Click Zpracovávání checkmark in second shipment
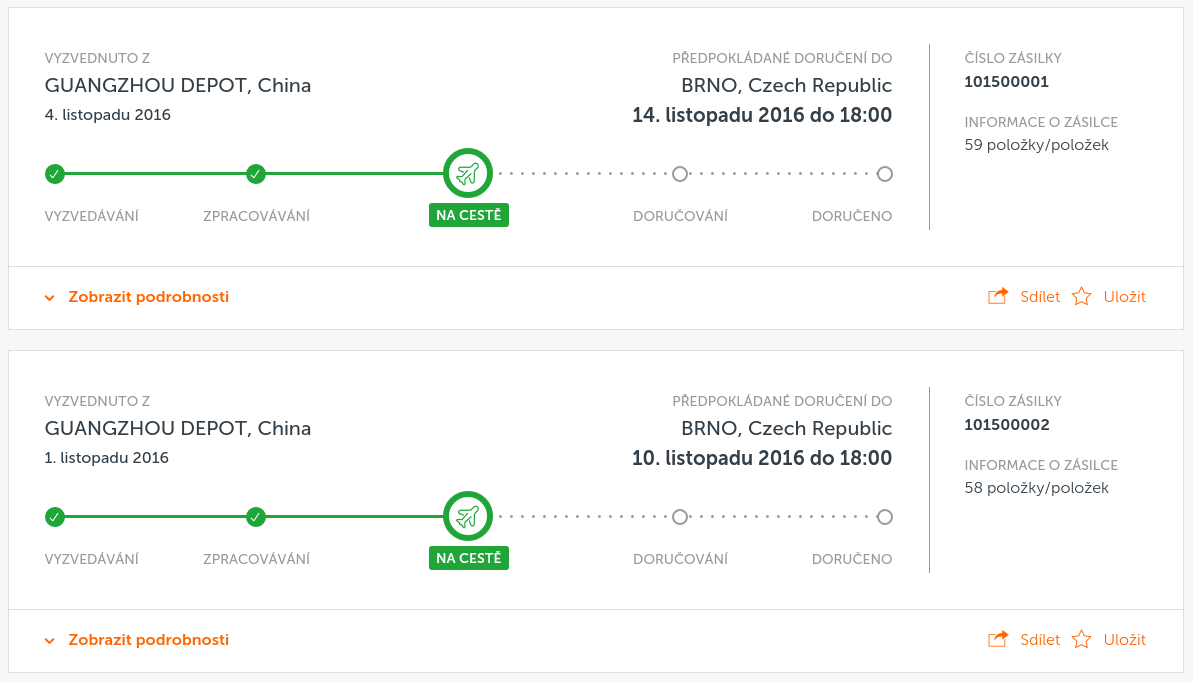The height and width of the screenshot is (682, 1193). 256,518
